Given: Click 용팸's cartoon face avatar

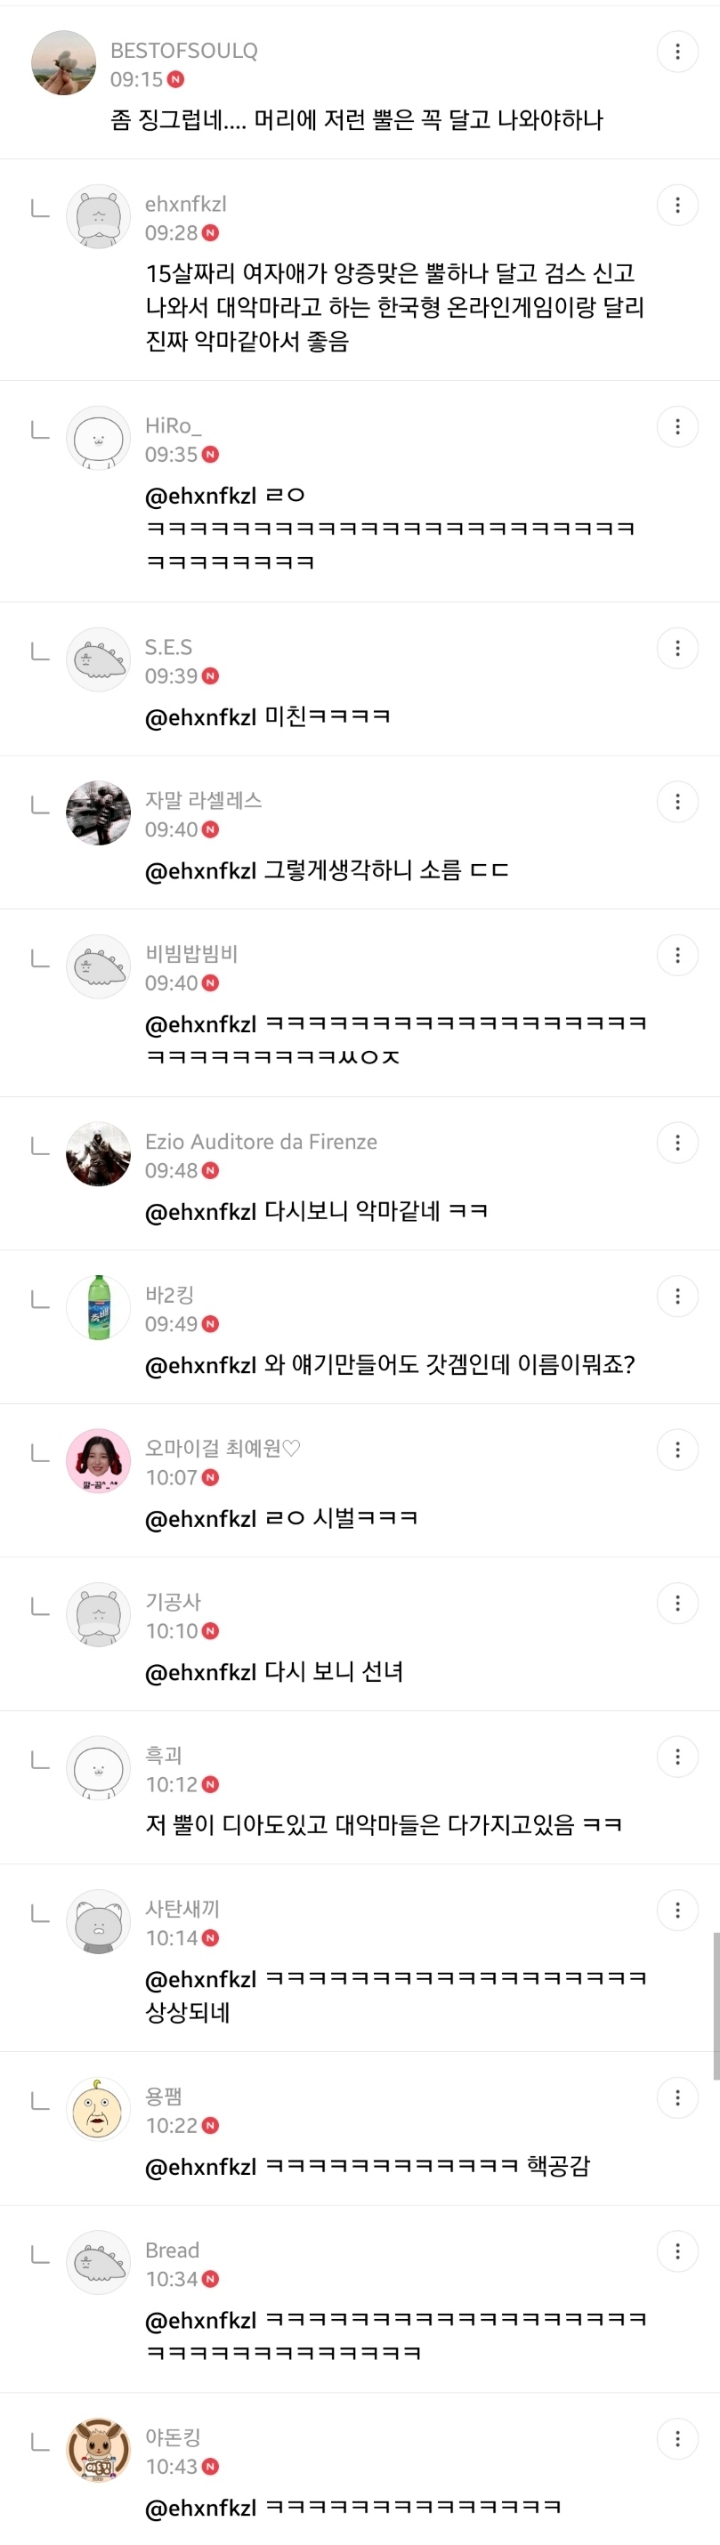Looking at the screenshot, I should [x=98, y=2110].
